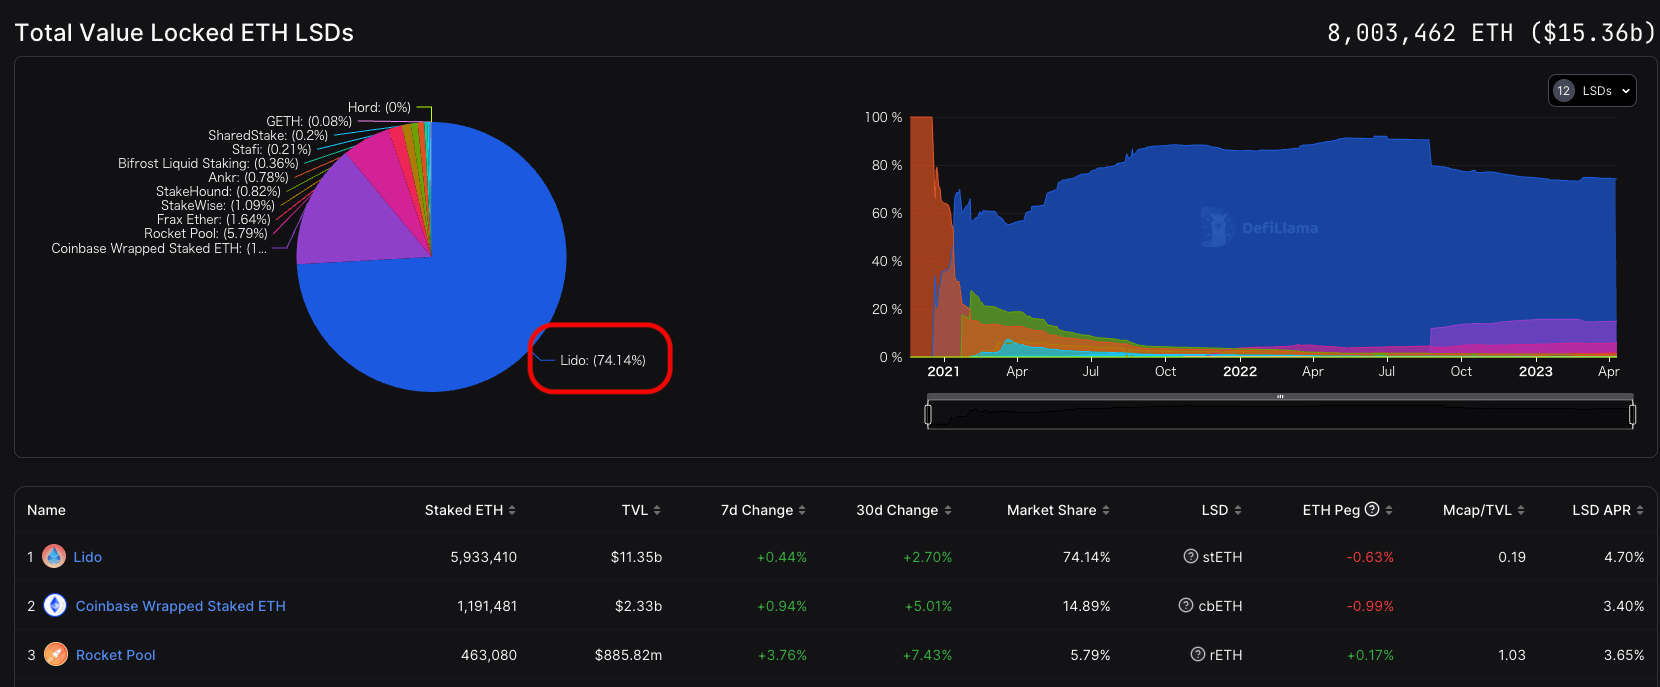Click the GETH (0.08%) pie label
Screen dimensions: 1660x687
coord(309,121)
